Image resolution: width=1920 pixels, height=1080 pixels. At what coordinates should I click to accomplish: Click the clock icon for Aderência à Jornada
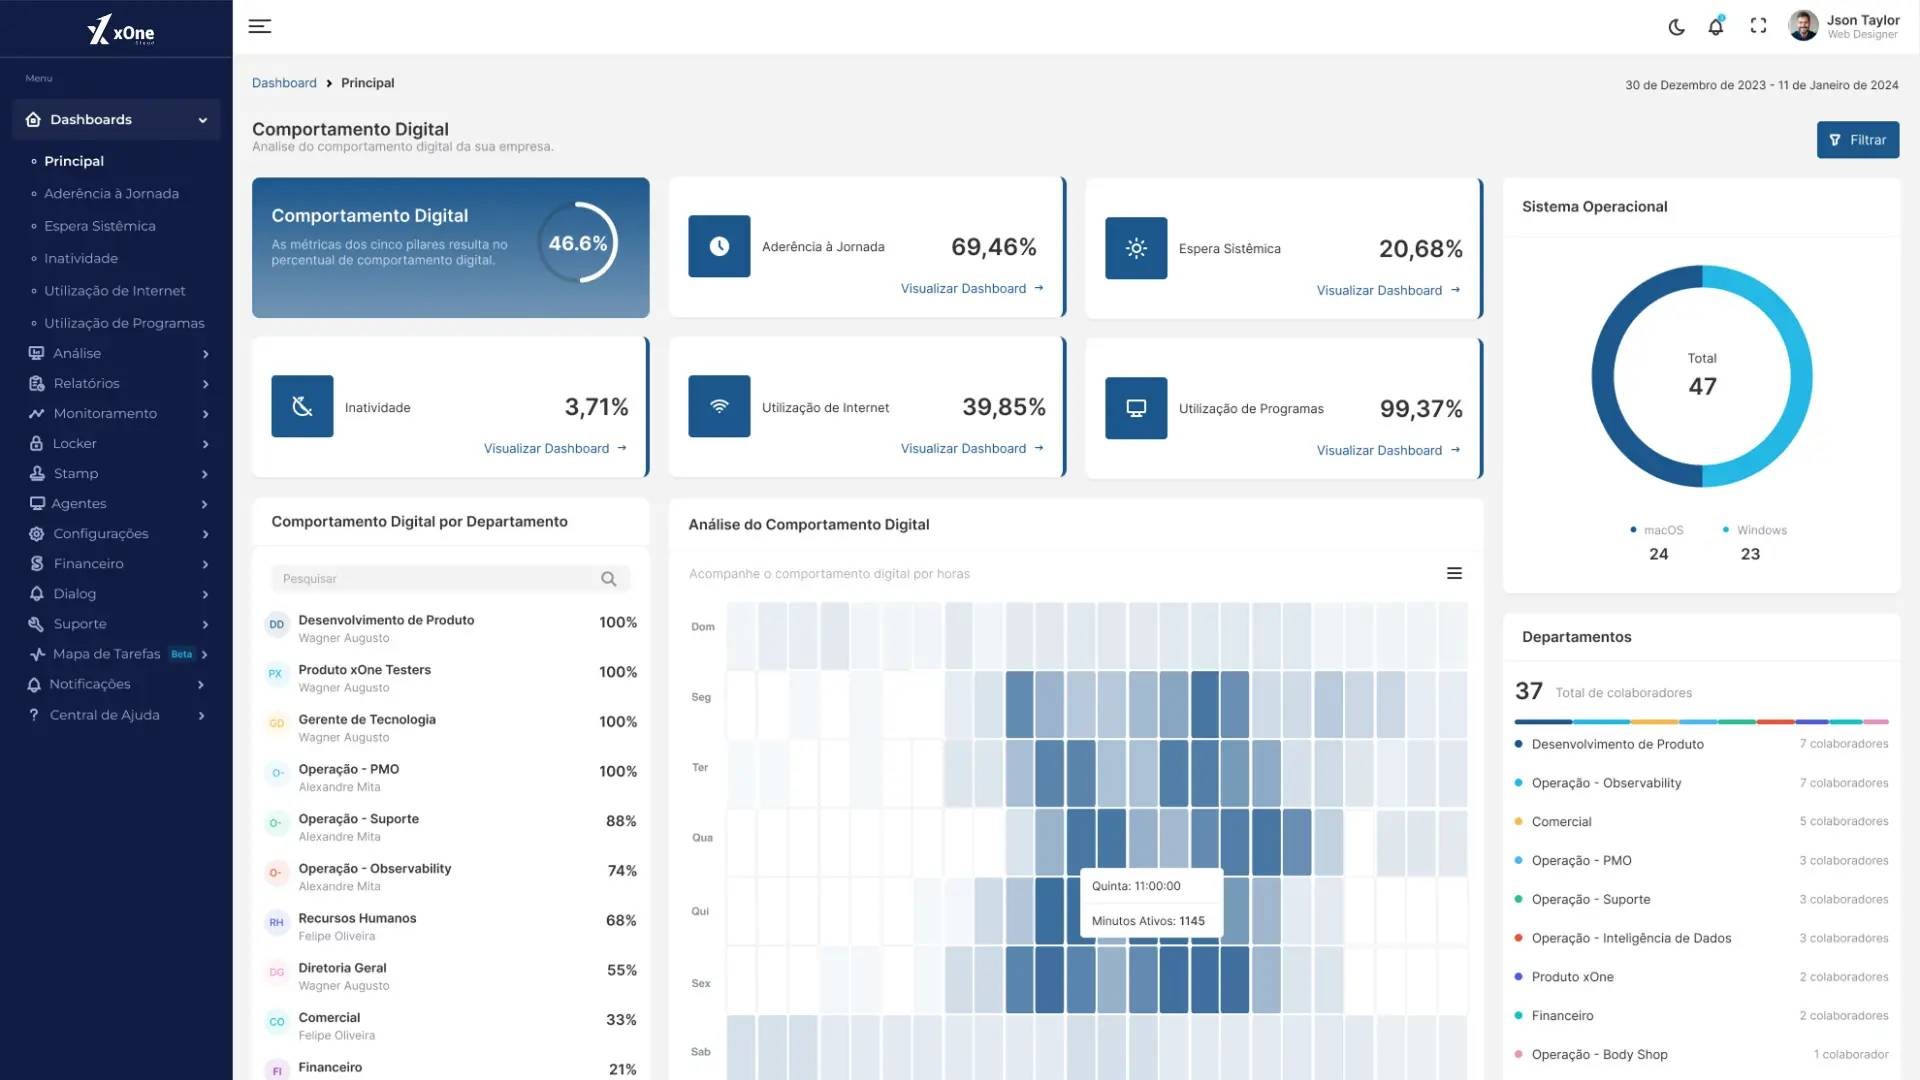719,246
